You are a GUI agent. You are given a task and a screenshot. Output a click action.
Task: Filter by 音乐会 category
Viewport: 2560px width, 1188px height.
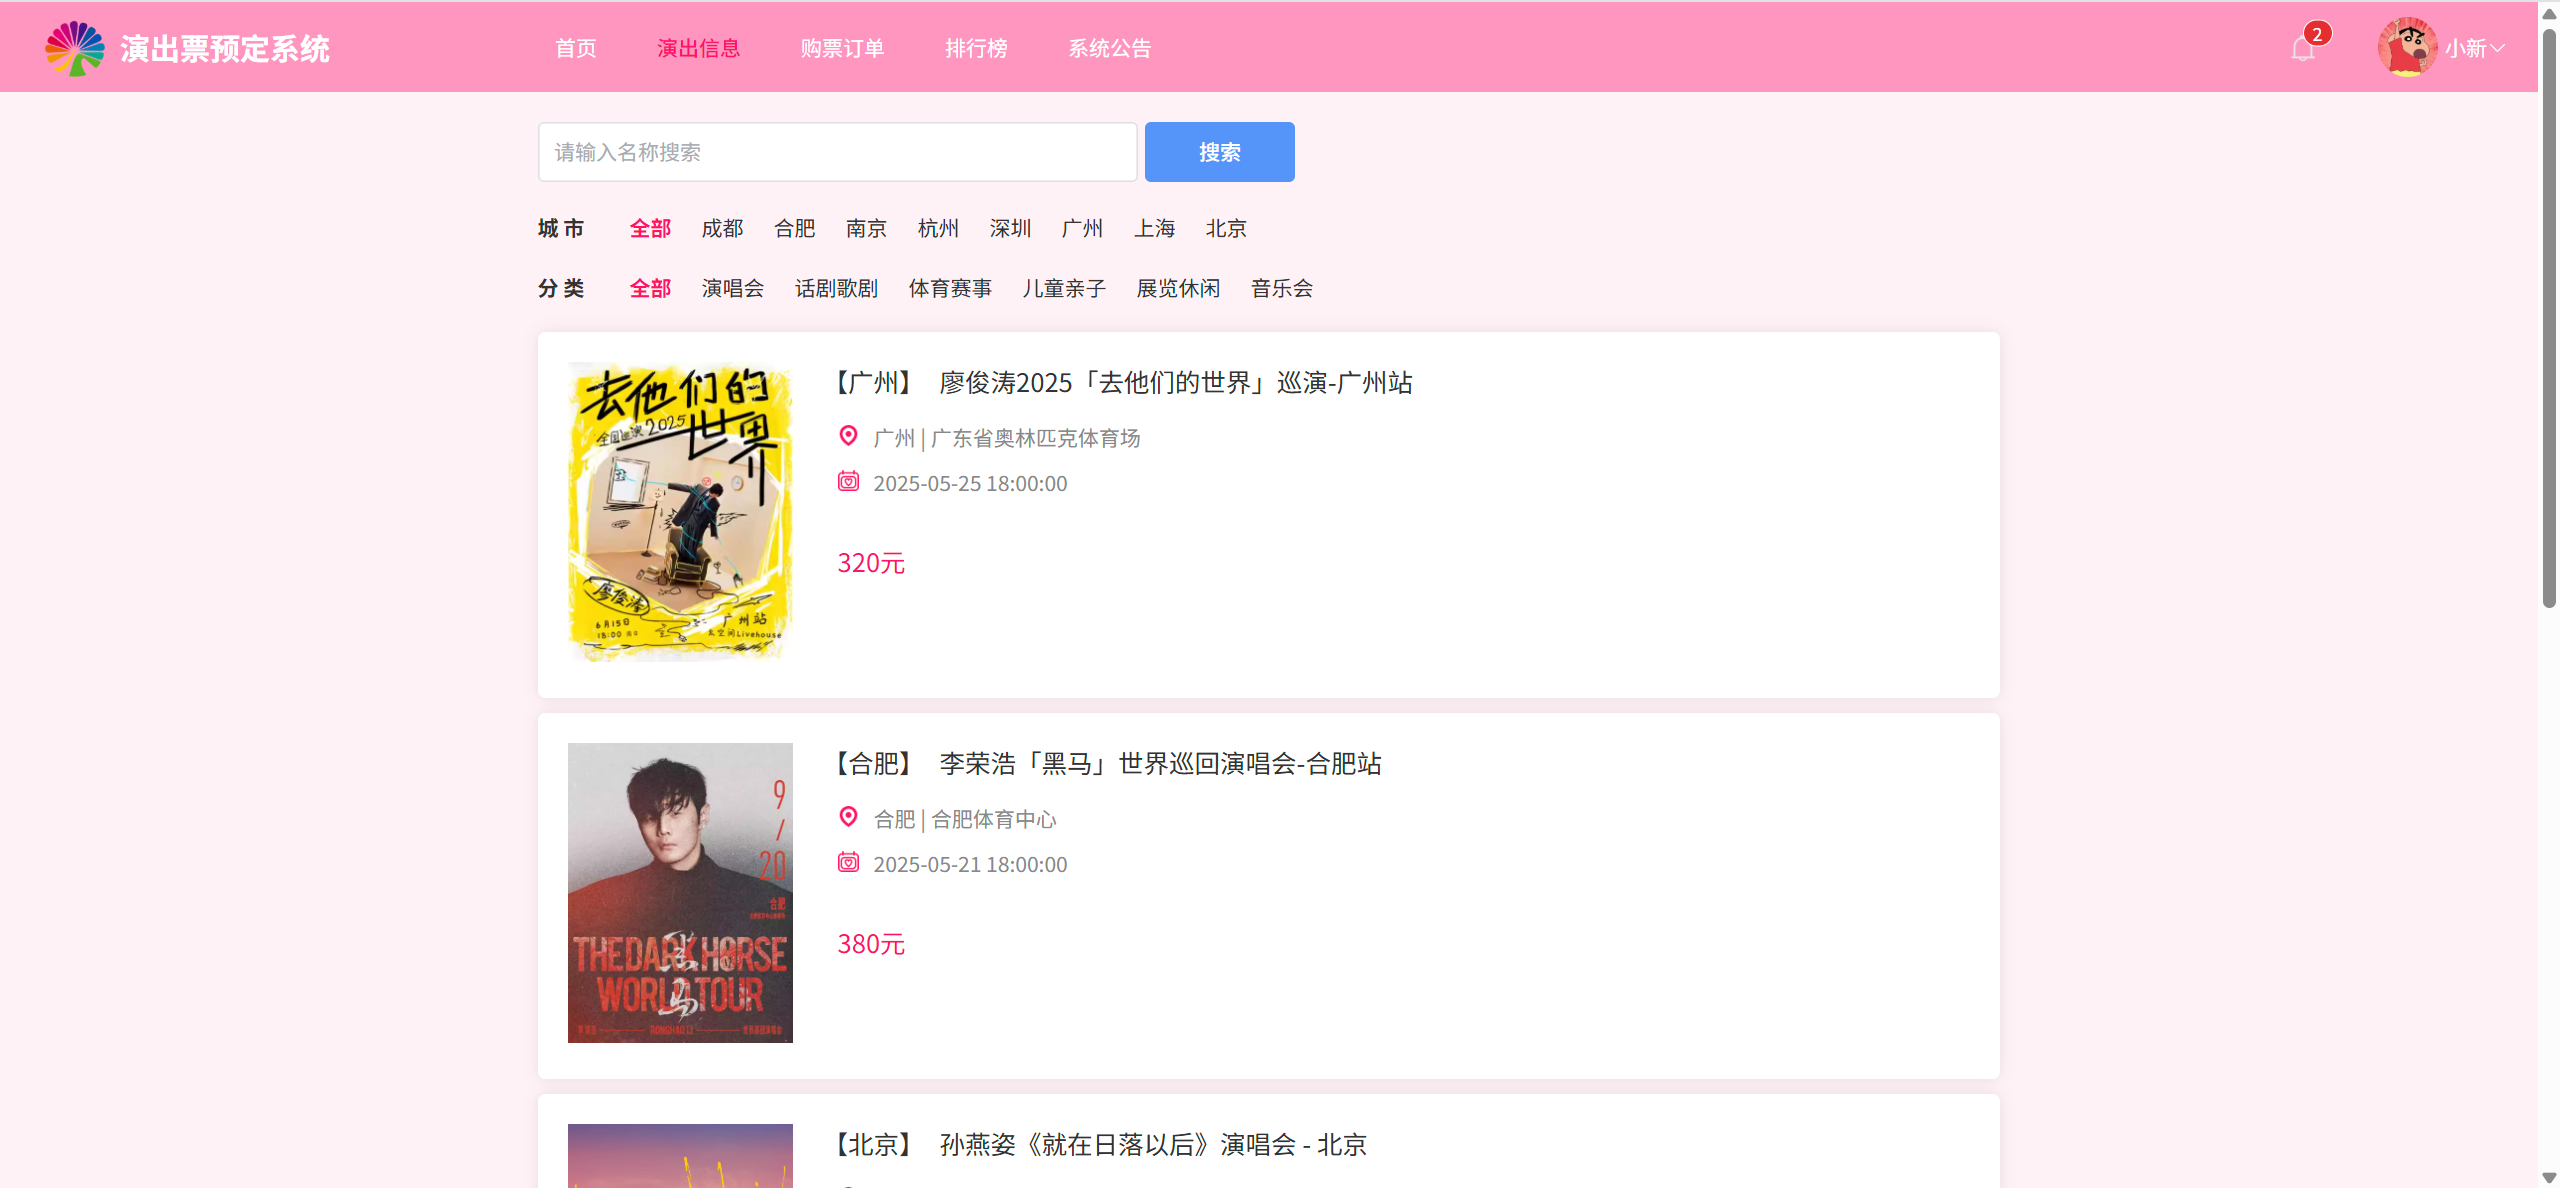1281,289
